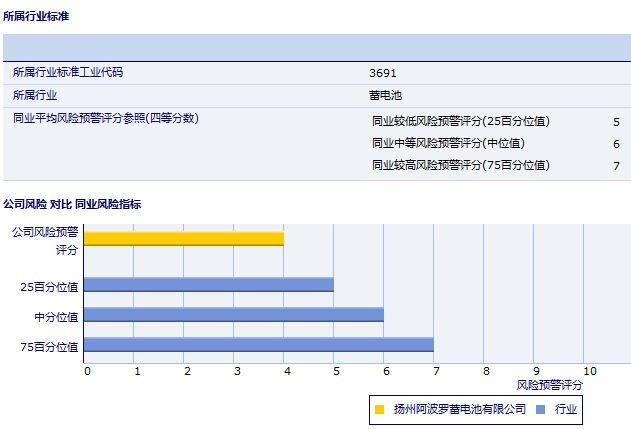Click the blue legend swatch for 行业
The height and width of the screenshot is (429, 631).
tap(540, 409)
